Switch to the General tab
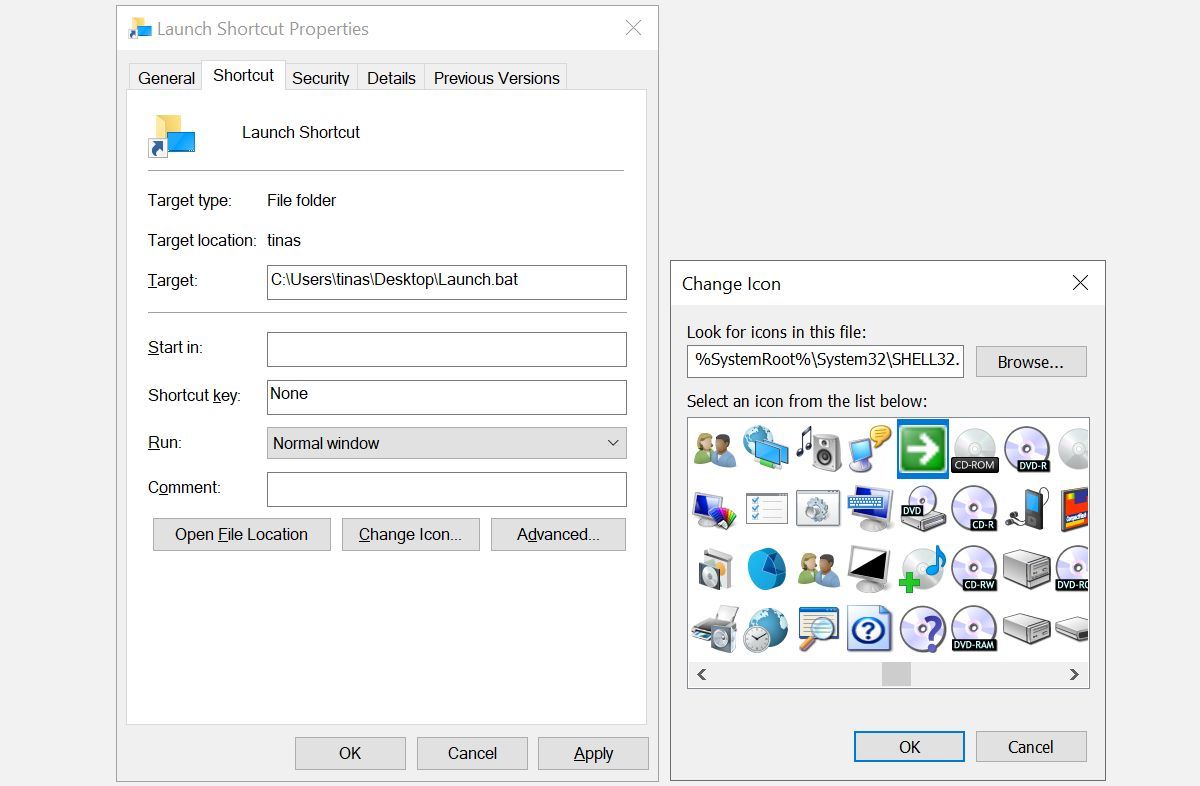Screen dimensions: 1200x786 coord(165,77)
